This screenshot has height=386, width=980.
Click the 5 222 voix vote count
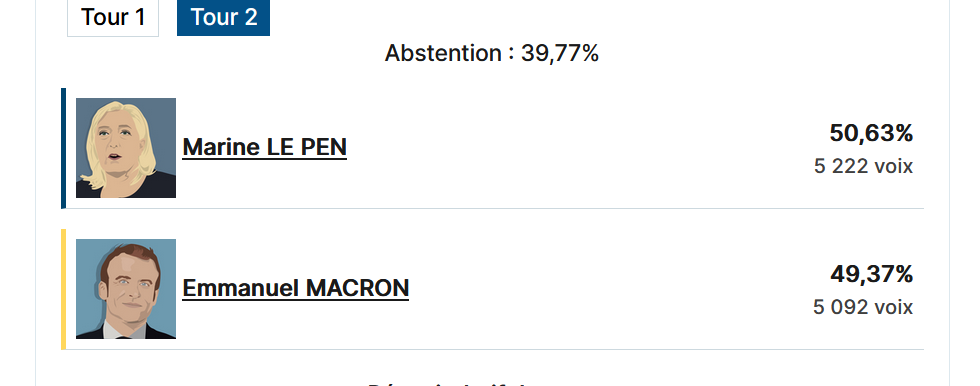864,166
